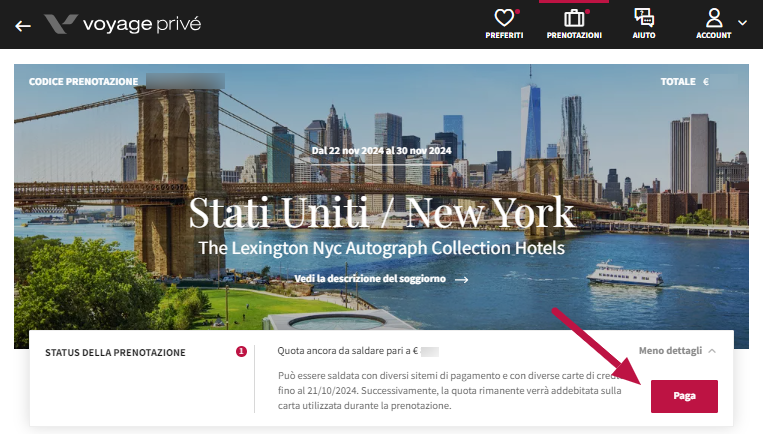This screenshot has width=763, height=434.
Task: Expand the Account dropdown chevron
Action: coord(742,22)
